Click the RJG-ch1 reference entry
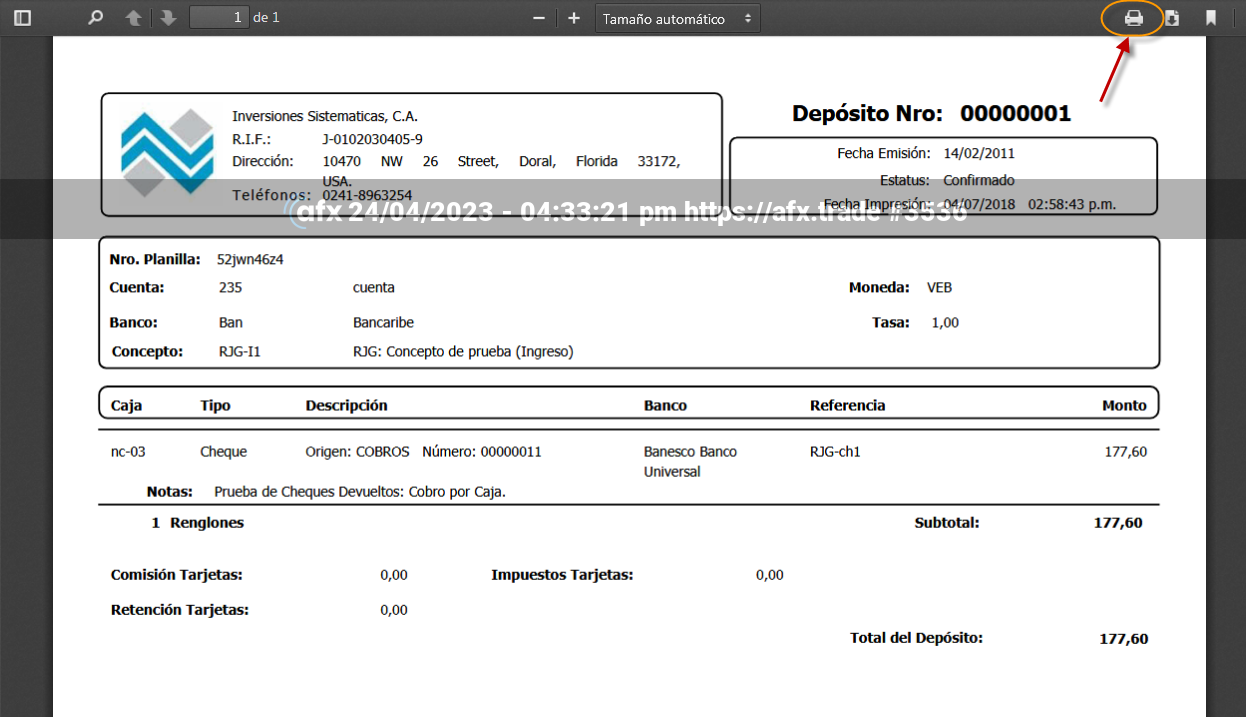The image size is (1246, 717). 835,452
